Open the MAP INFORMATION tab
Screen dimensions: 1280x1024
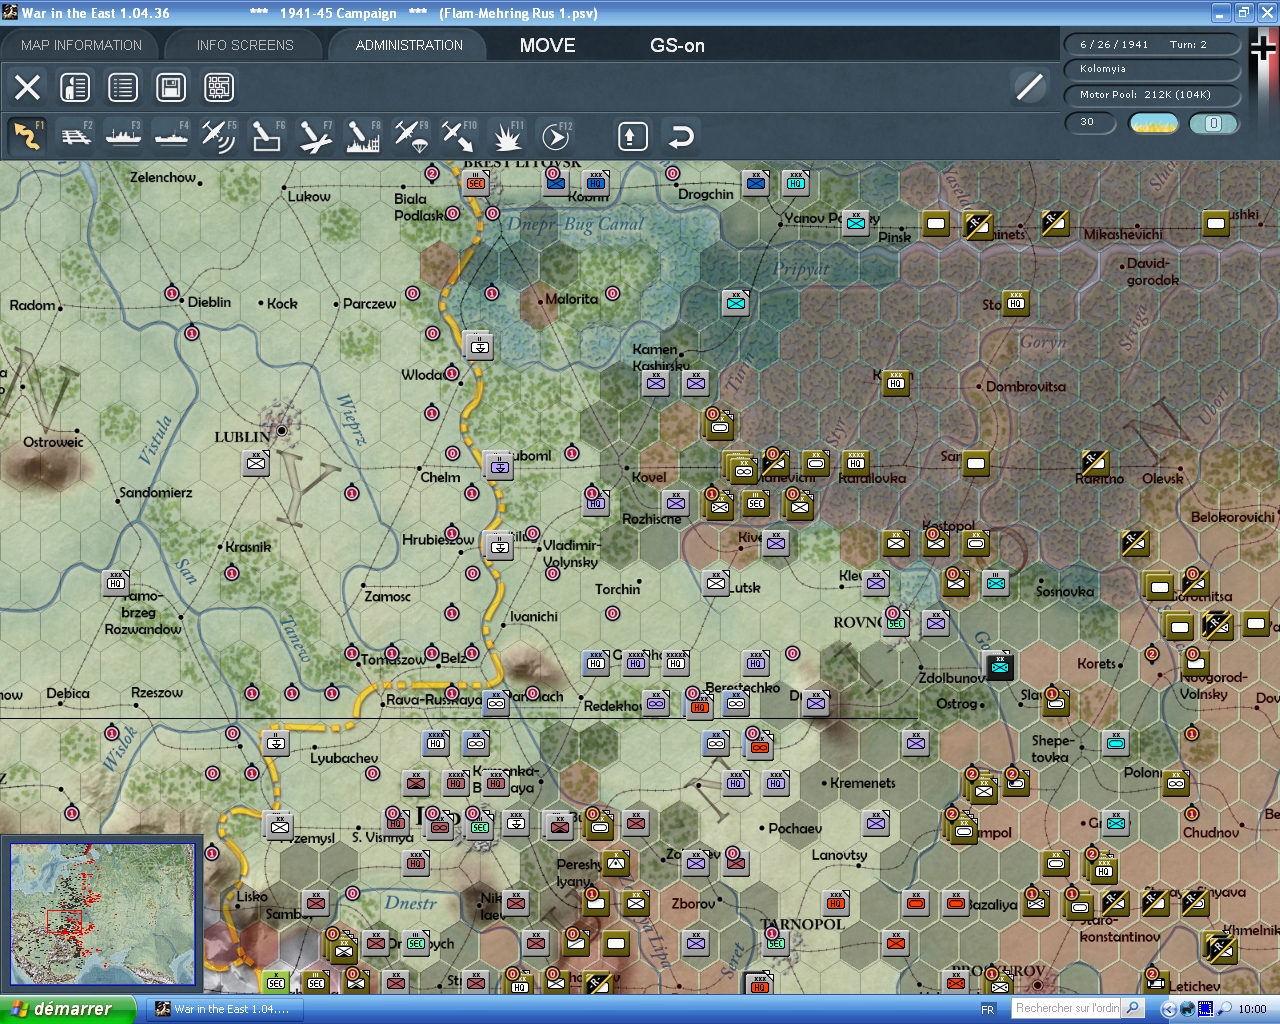tap(81, 45)
